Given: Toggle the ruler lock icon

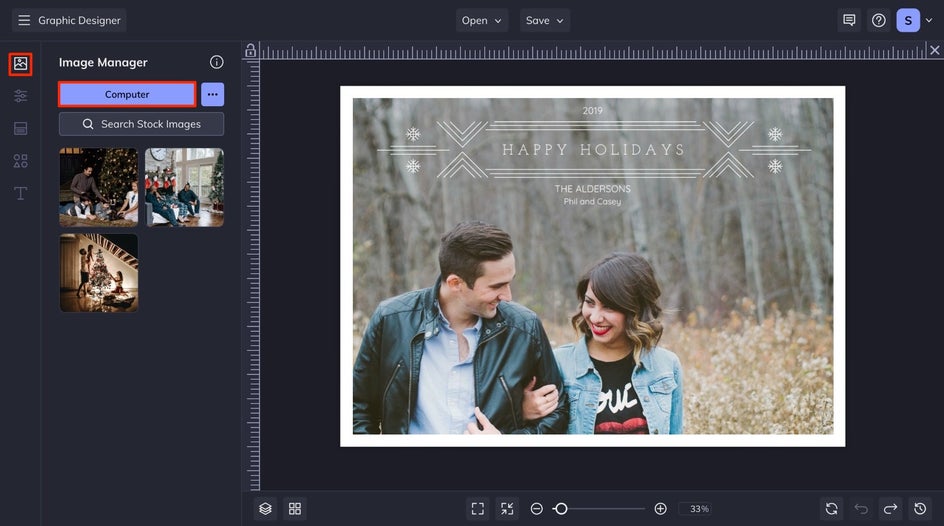Looking at the screenshot, I should [251, 50].
